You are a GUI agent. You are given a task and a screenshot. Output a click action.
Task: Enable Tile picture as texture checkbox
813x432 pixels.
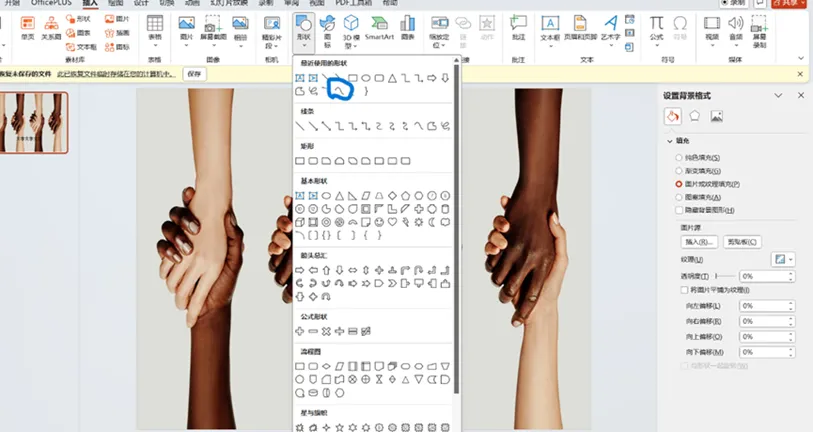point(684,290)
